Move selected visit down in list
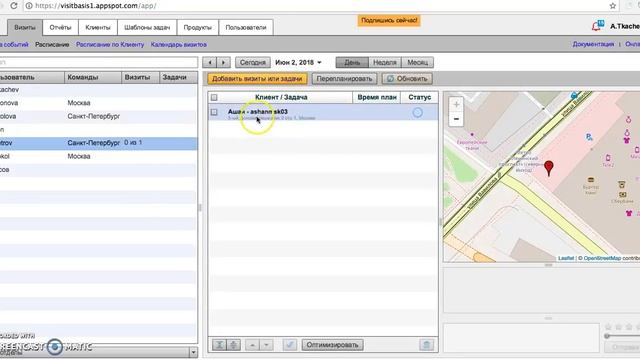Viewport: 640px width, 360px height. coord(267,345)
